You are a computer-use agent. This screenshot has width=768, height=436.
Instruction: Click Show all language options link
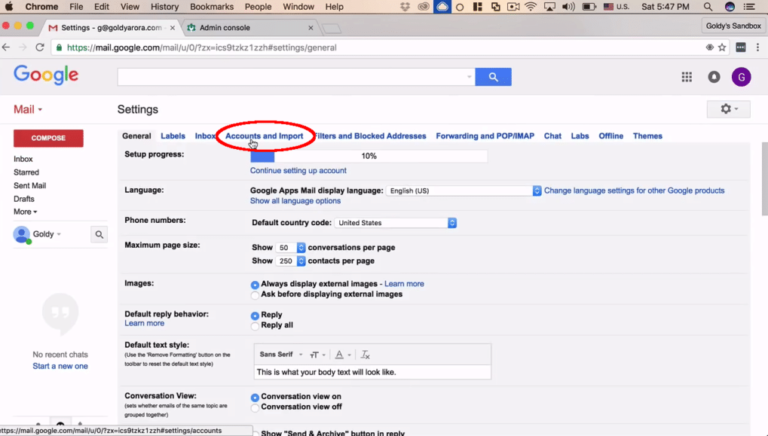[295, 201]
